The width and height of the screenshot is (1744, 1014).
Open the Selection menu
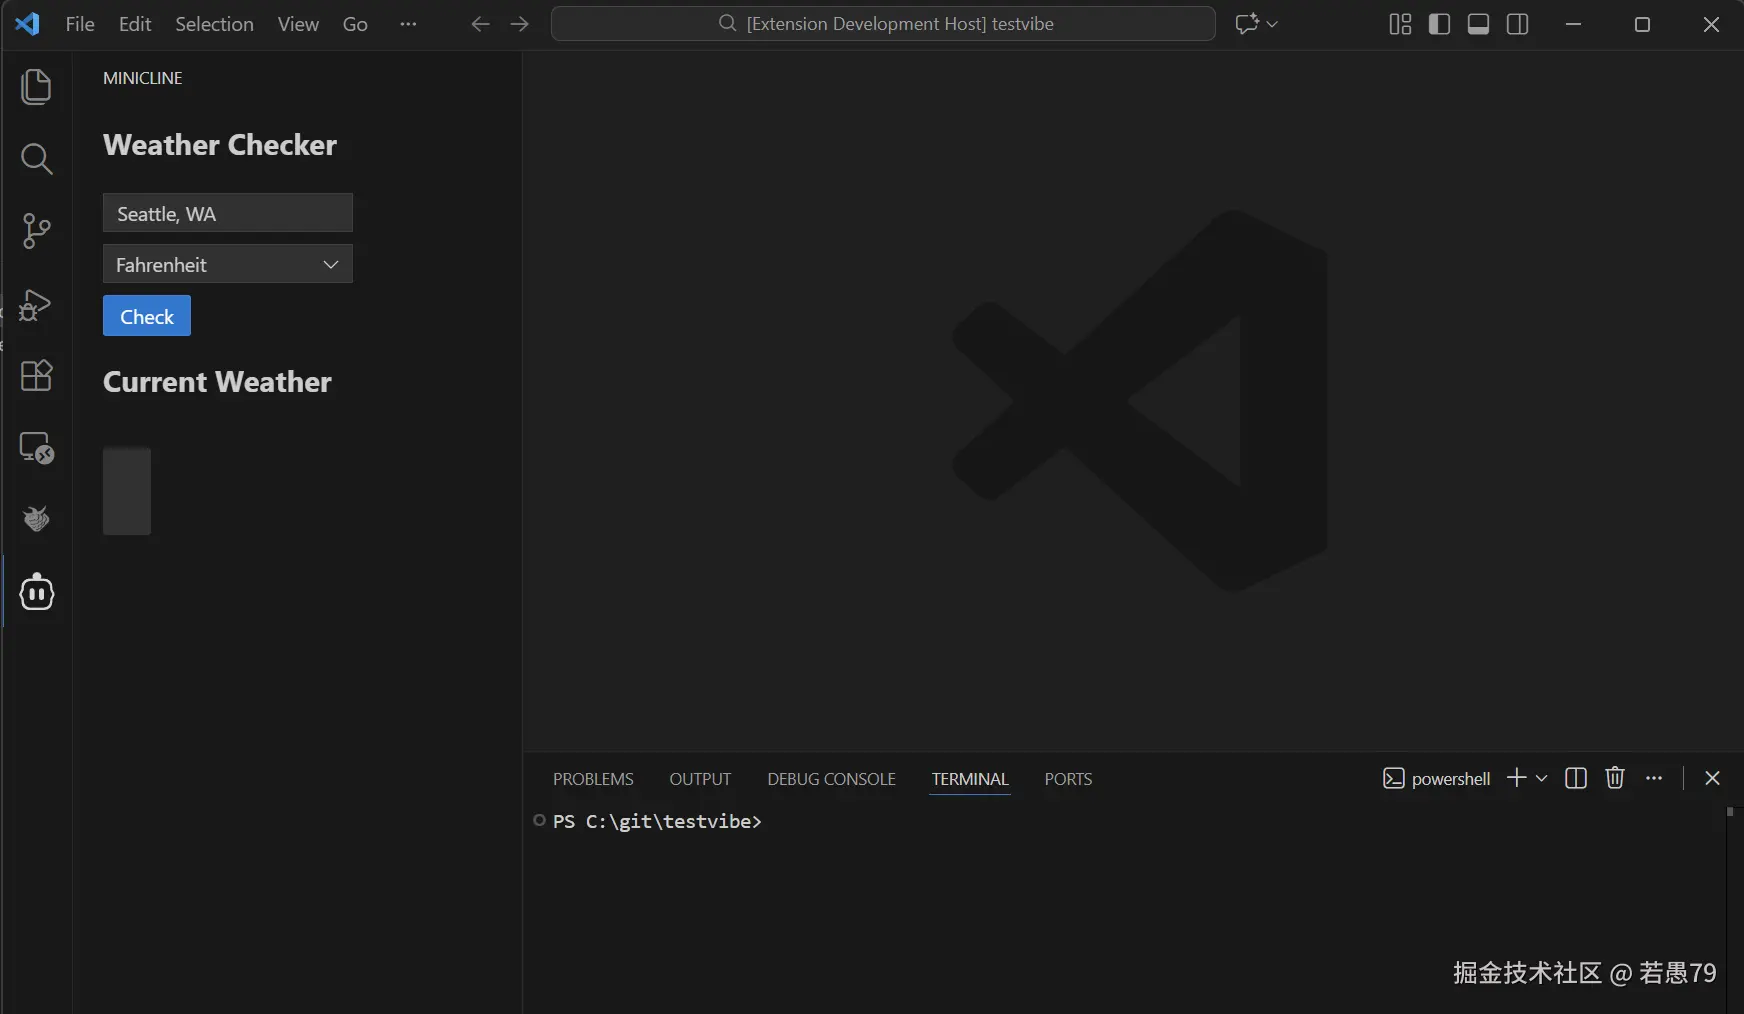[214, 24]
